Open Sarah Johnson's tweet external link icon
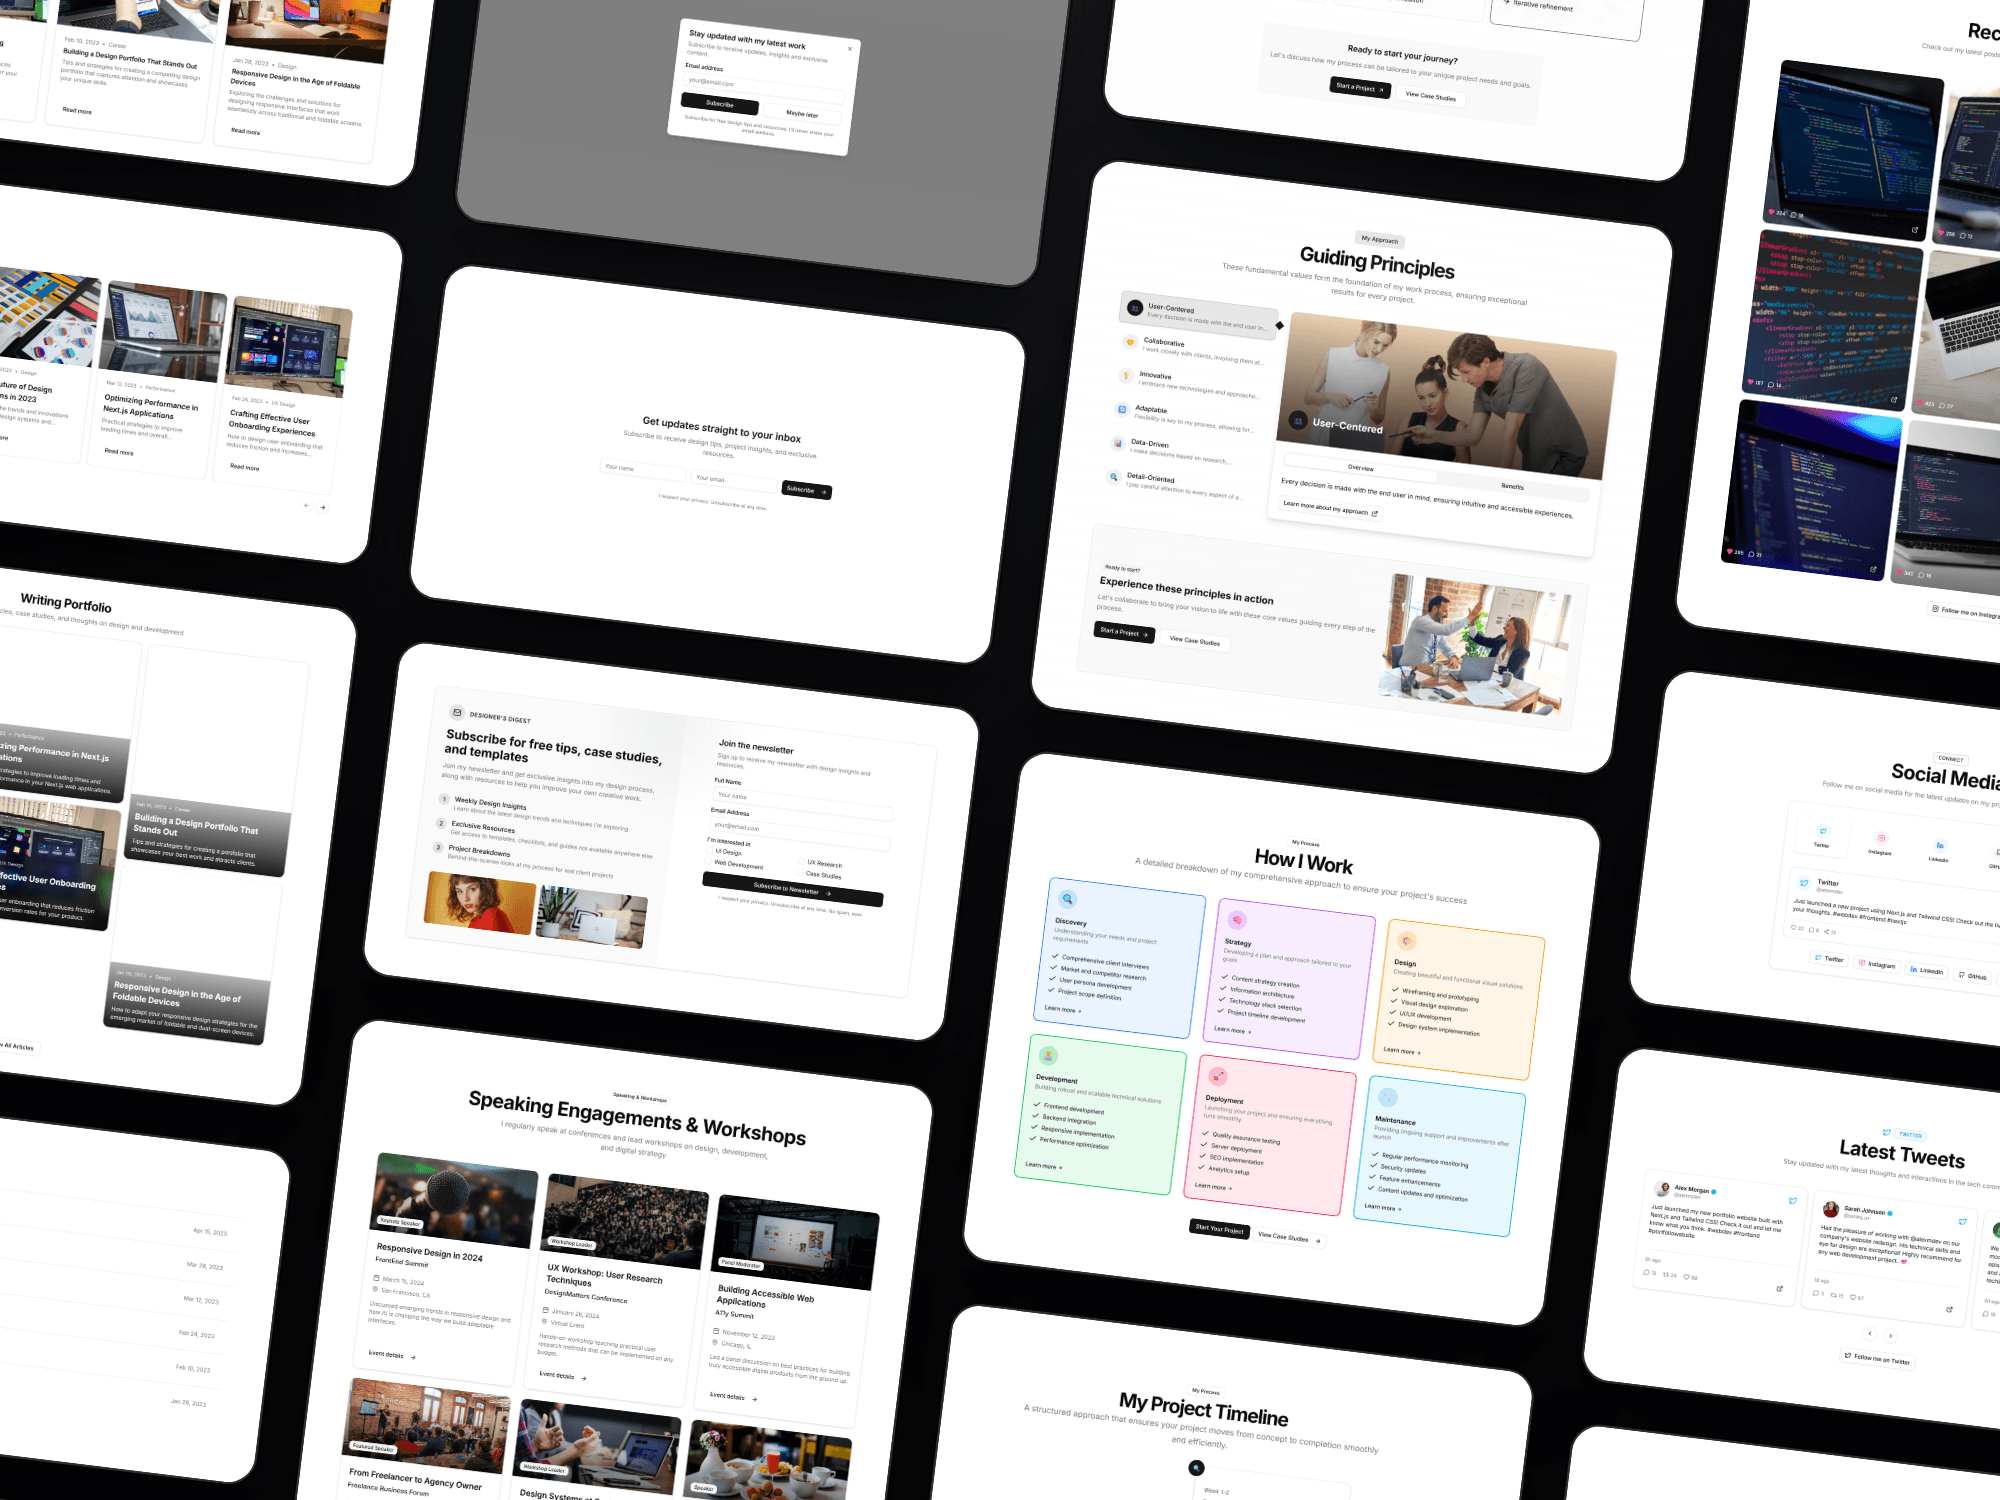Image resolution: width=2000 pixels, height=1500 pixels. (1949, 1309)
